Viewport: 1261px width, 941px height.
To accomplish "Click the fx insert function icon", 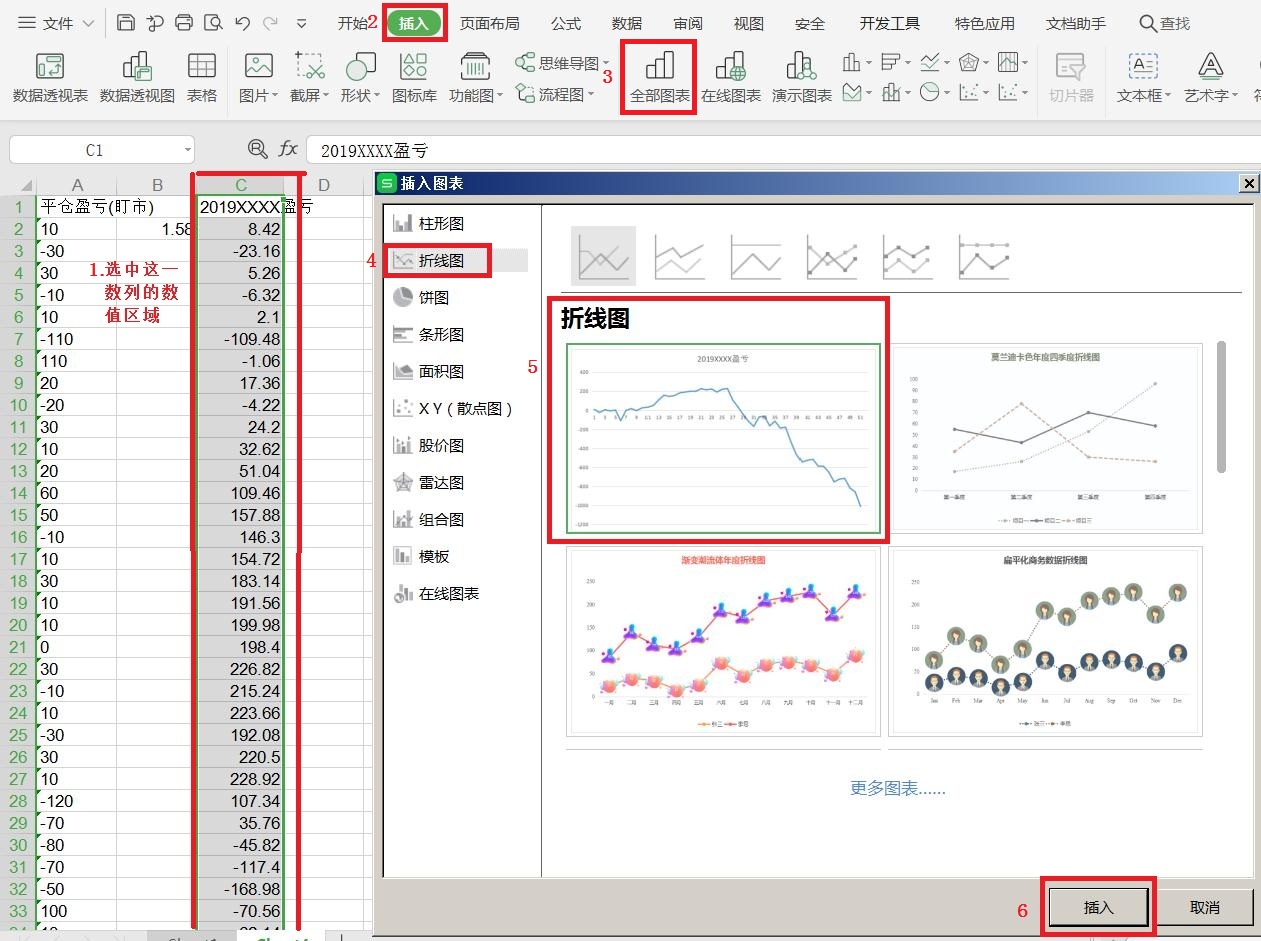I will pyautogui.click(x=288, y=149).
